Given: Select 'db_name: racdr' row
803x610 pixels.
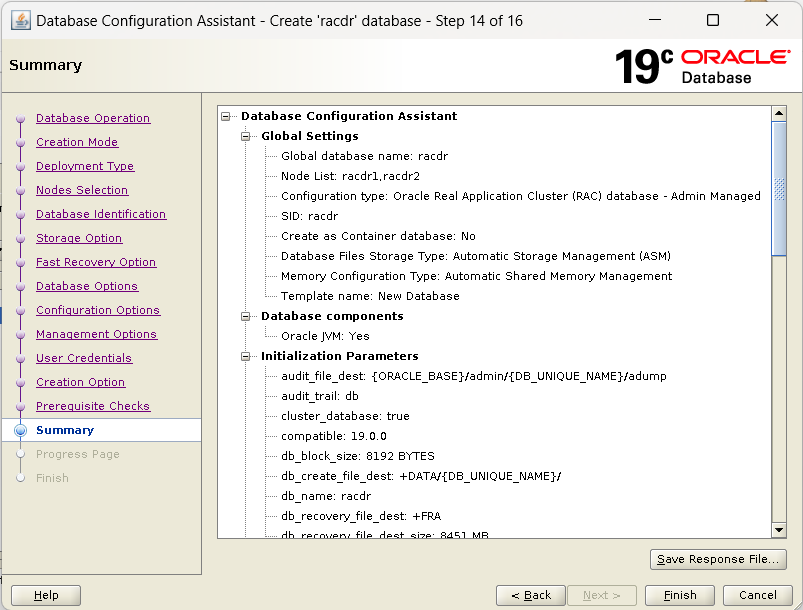Looking at the screenshot, I should point(326,496).
